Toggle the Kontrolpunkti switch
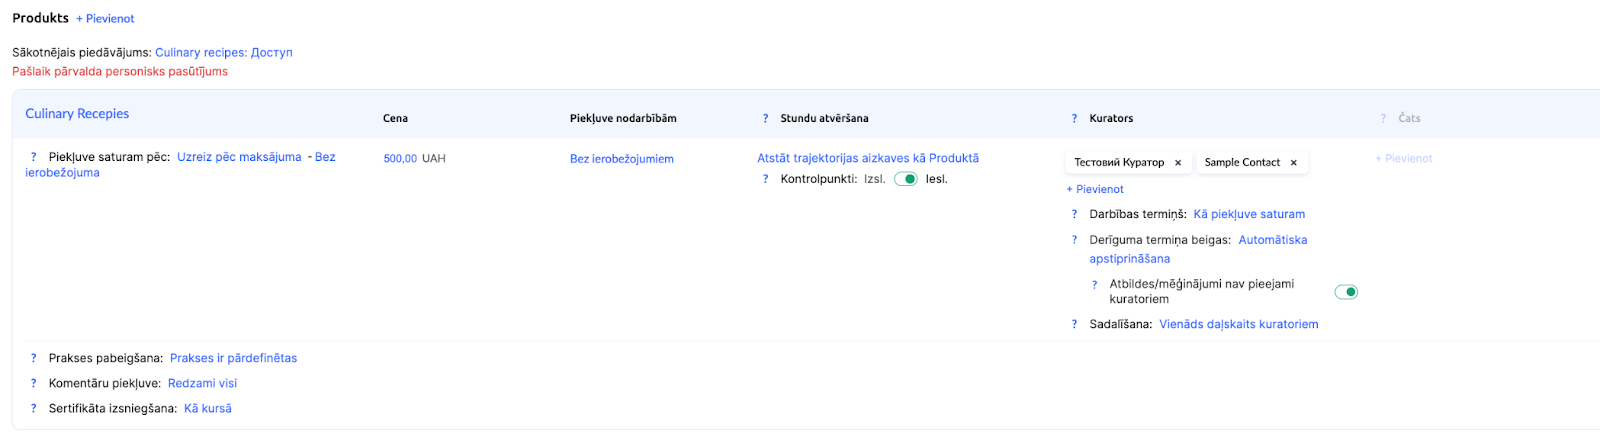 pos(906,180)
